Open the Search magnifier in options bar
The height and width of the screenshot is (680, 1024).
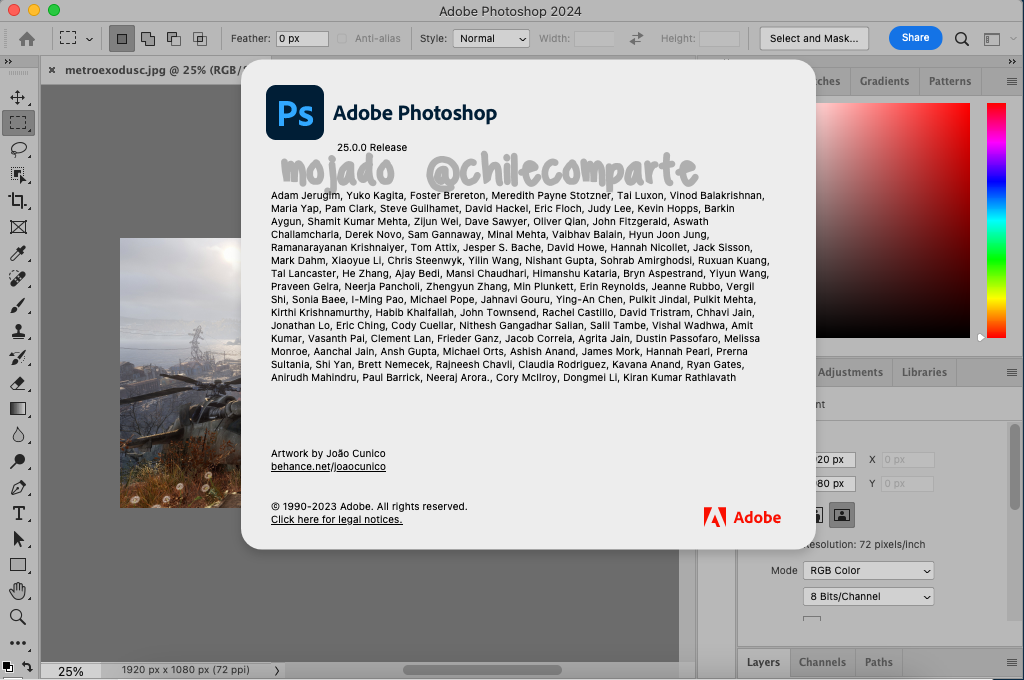(x=961, y=39)
